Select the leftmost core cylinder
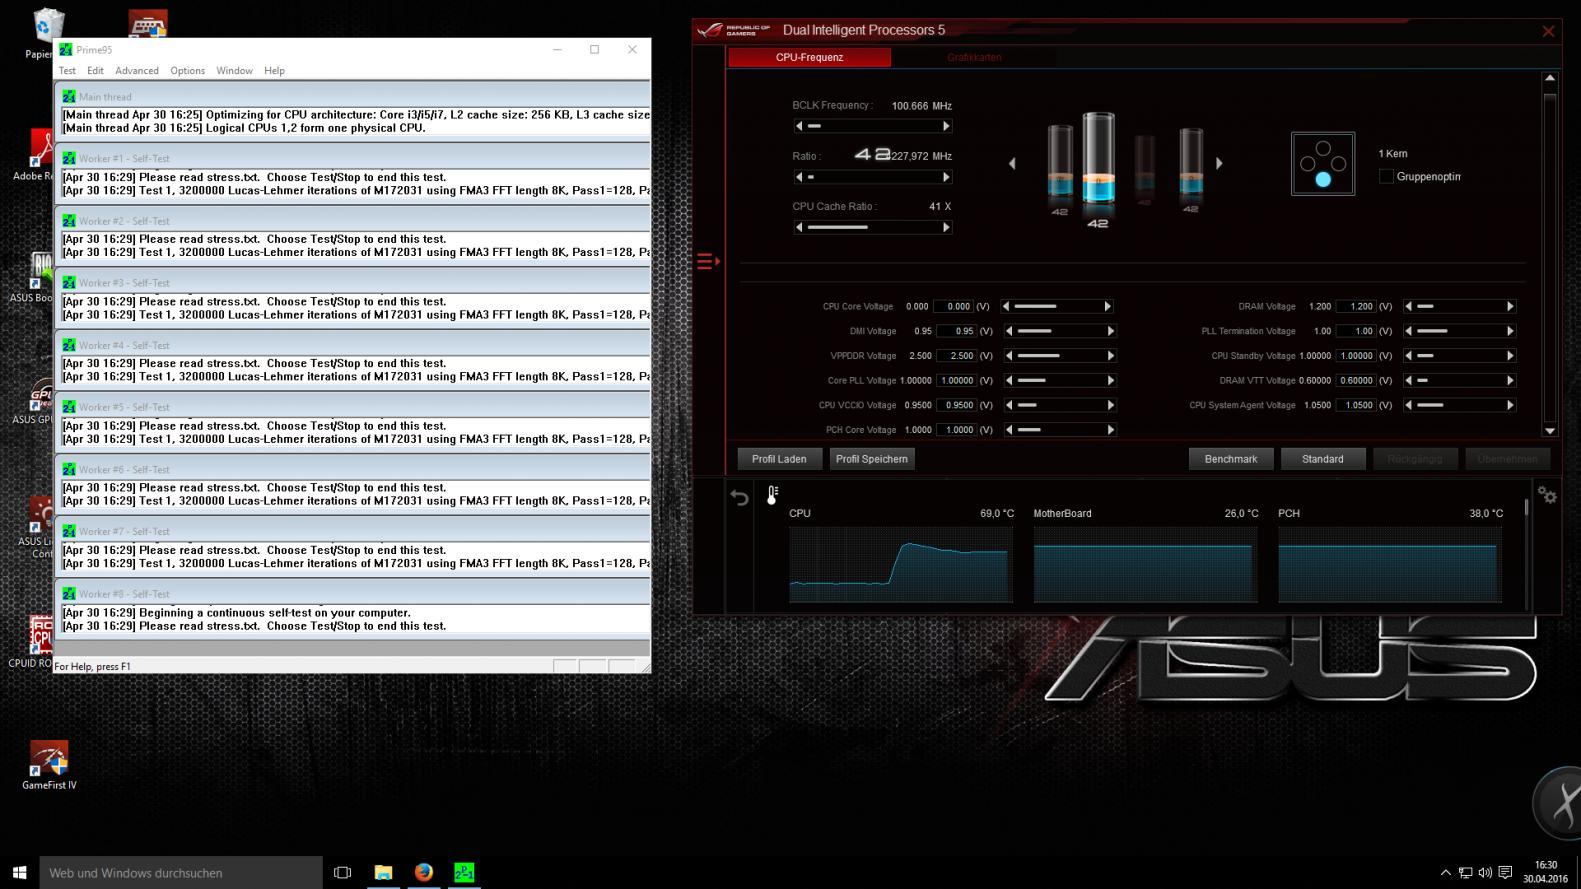Image resolution: width=1581 pixels, height=889 pixels. point(1060,170)
